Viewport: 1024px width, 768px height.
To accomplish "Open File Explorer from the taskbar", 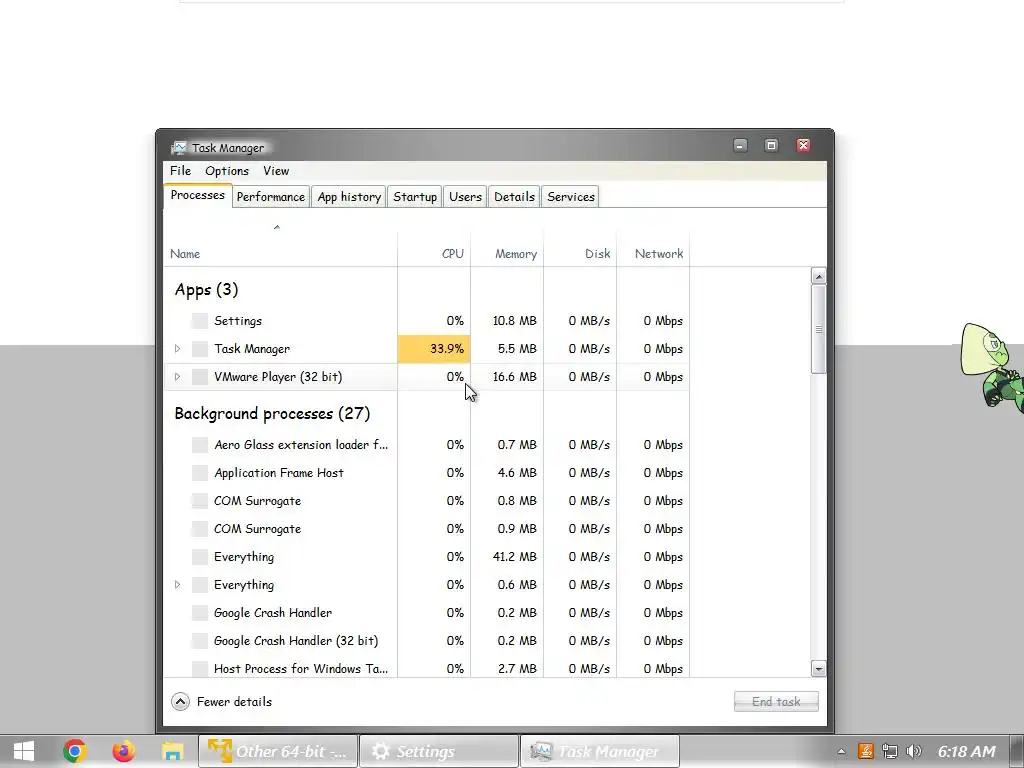I will tap(172, 751).
